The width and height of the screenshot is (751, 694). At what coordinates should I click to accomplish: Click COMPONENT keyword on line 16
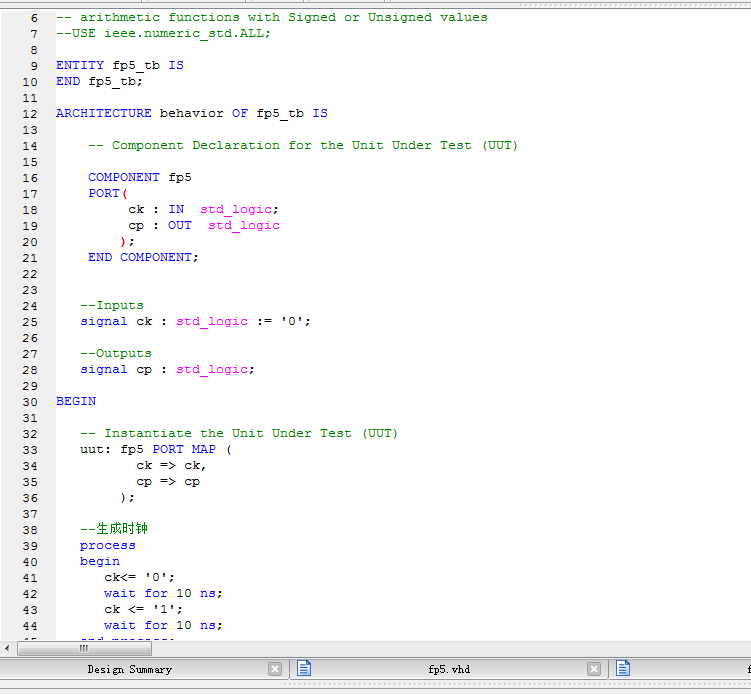tap(124, 177)
